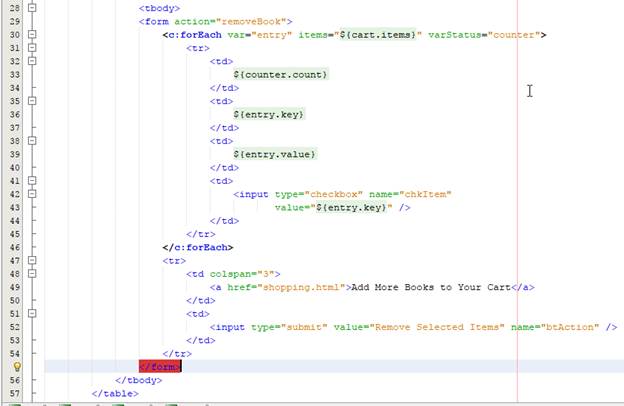624x406 pixels.
Task: Collapse the tr fold marker at line 47
Action: tap(32, 260)
